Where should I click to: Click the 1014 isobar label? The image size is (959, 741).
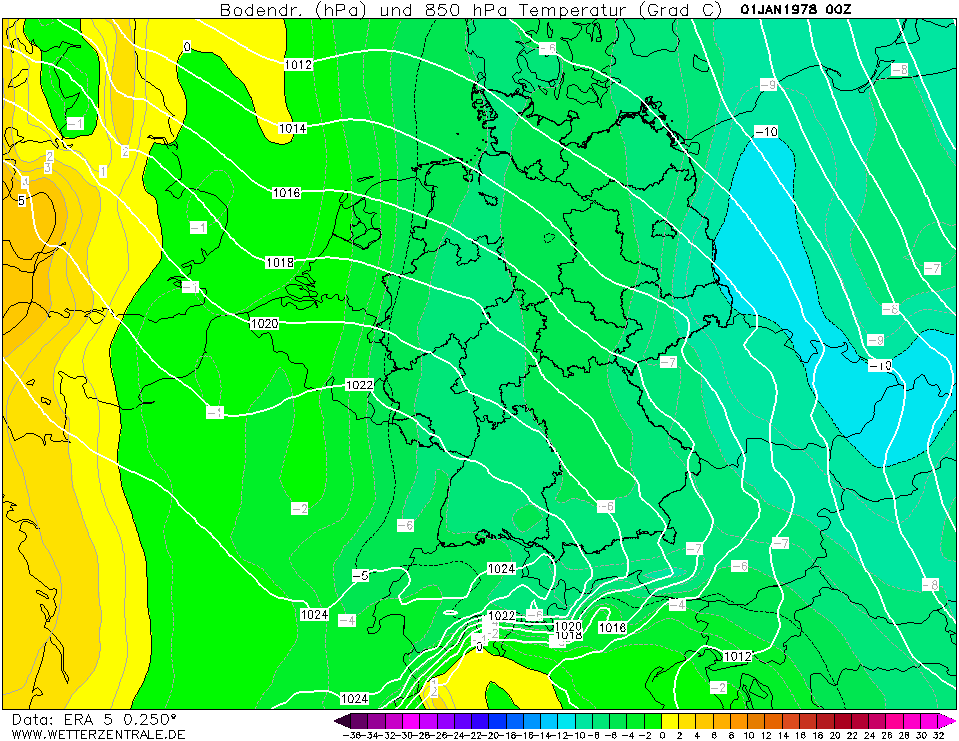[x=292, y=128]
